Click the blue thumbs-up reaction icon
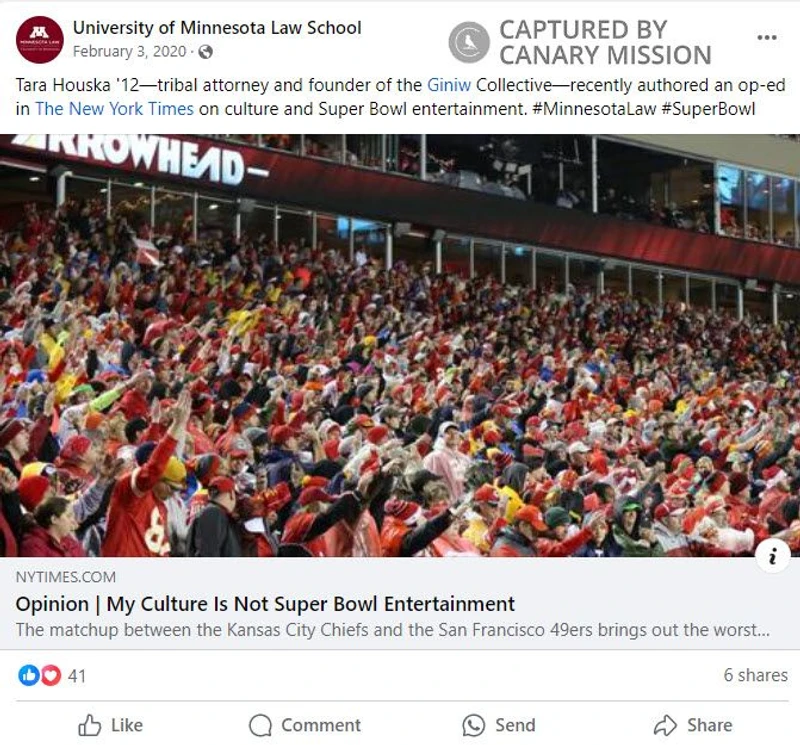Viewport: 800px width, 745px height. [29, 675]
